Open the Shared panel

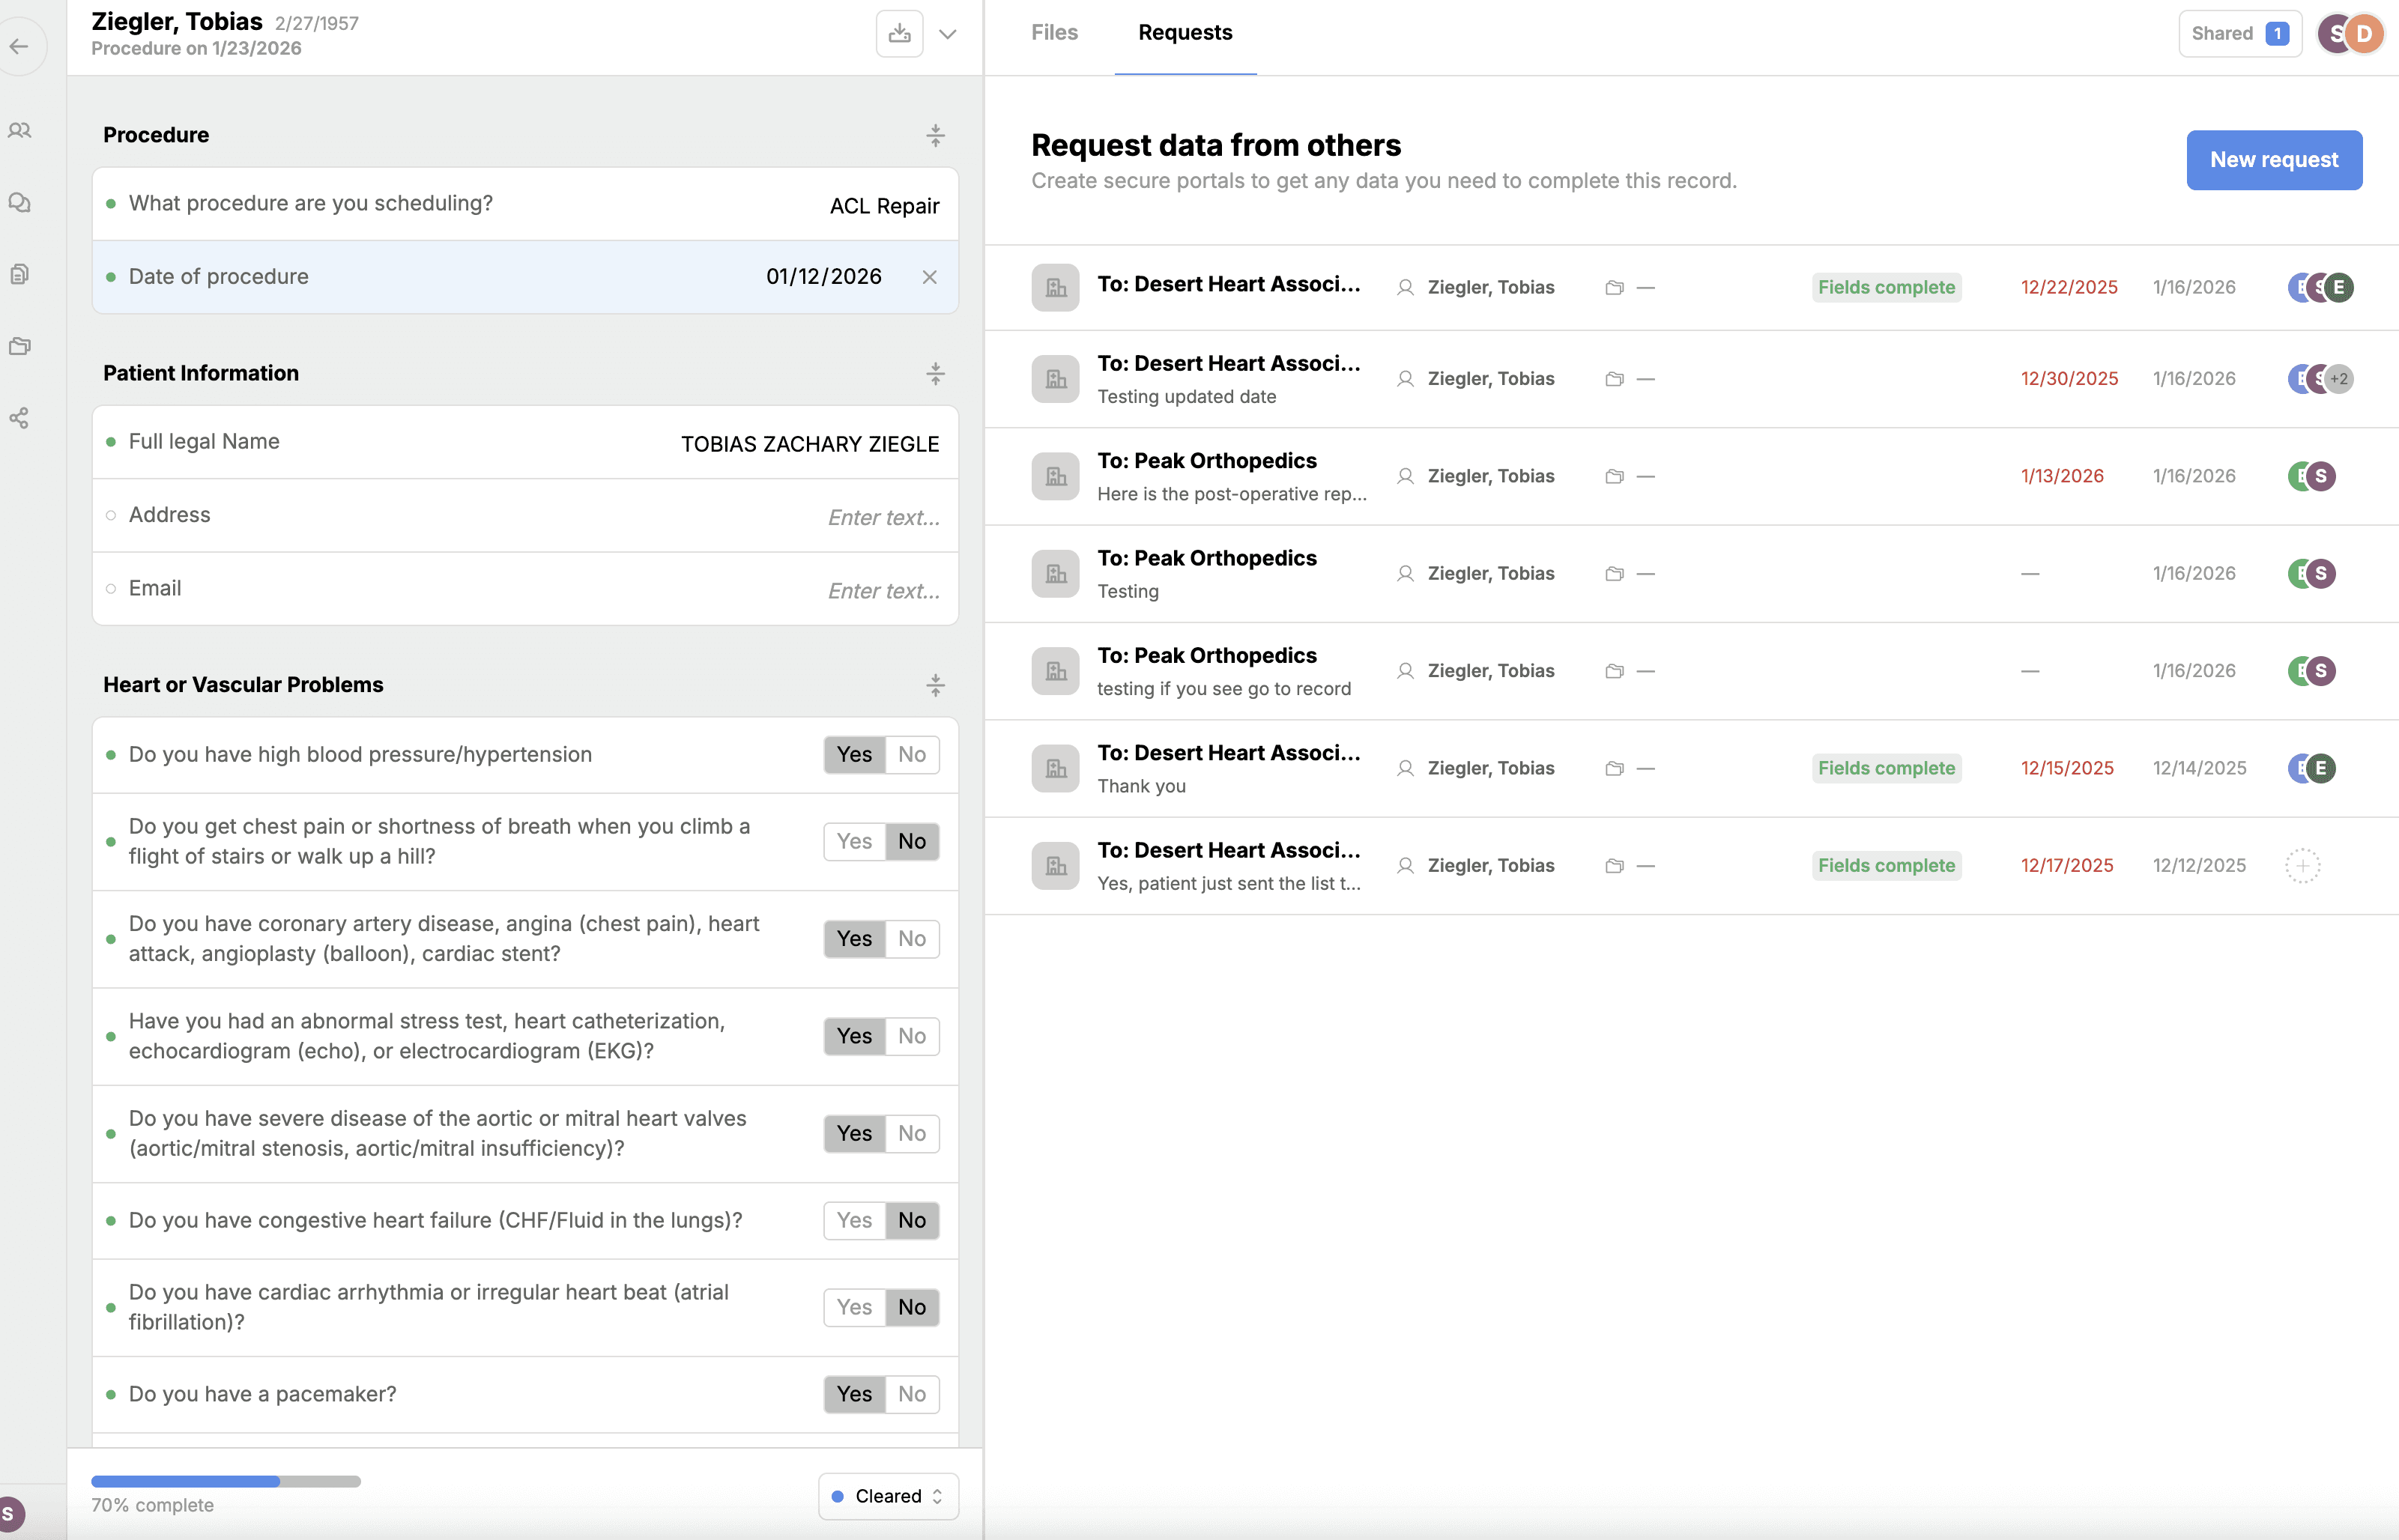[x=2239, y=33]
